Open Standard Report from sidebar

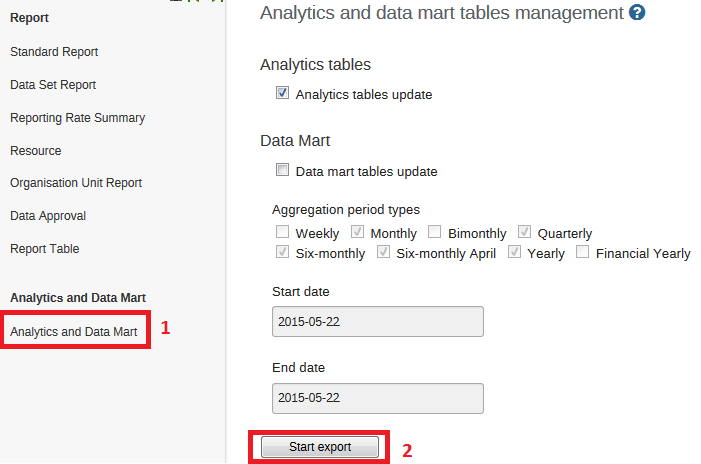point(54,52)
